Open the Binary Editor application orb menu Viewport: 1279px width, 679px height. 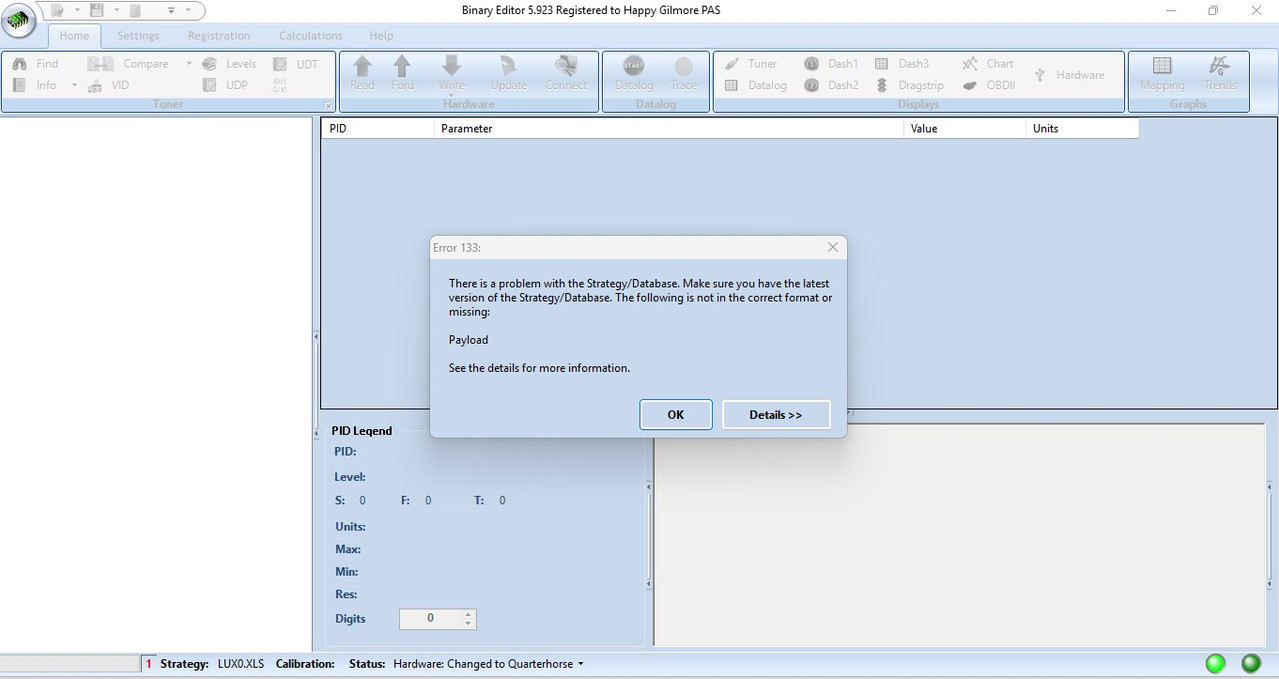click(x=20, y=21)
